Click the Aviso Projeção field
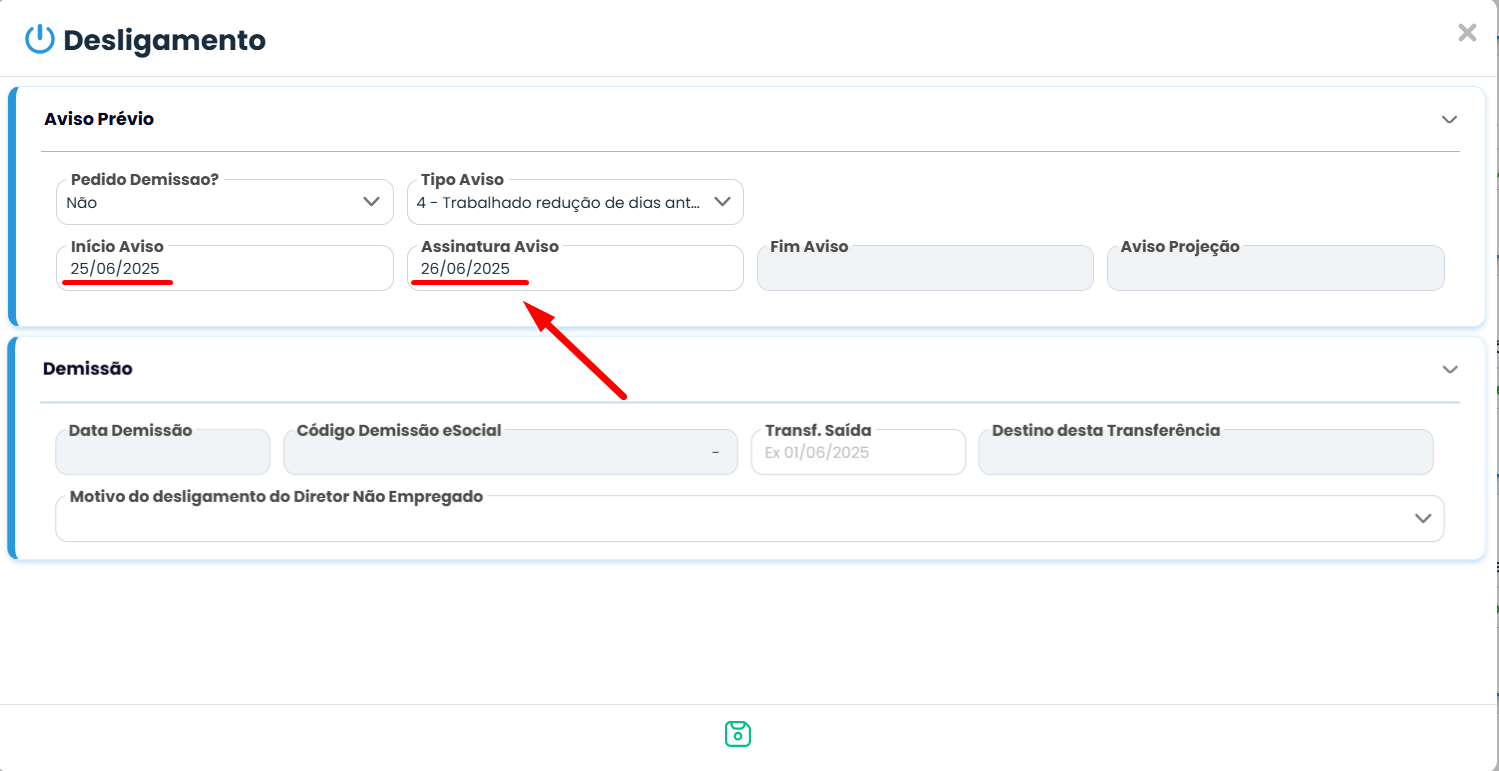Screen dimensions: 1499x771 pos(1275,270)
